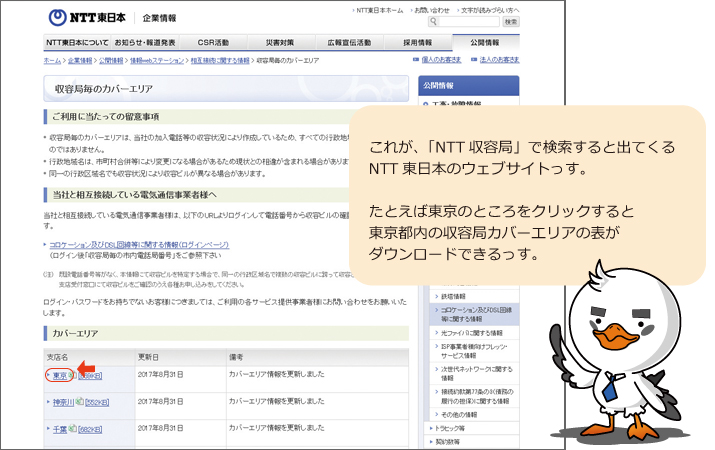Click the 備考 column header
This screenshot has width=715, height=450.
tap(236, 357)
